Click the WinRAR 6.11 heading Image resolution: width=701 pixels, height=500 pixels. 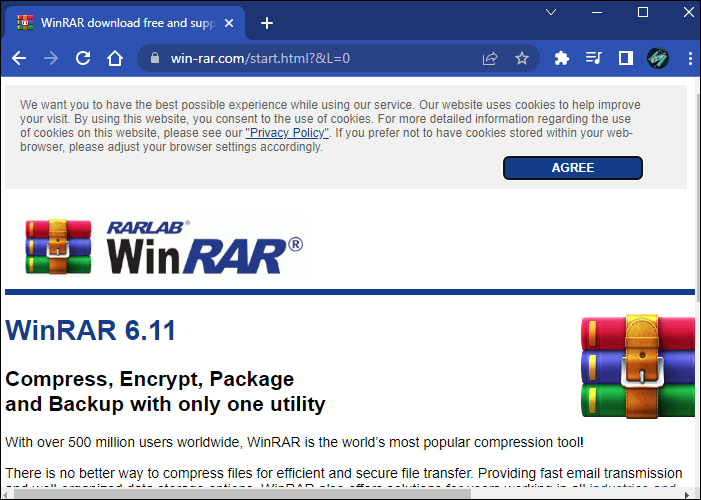click(91, 331)
